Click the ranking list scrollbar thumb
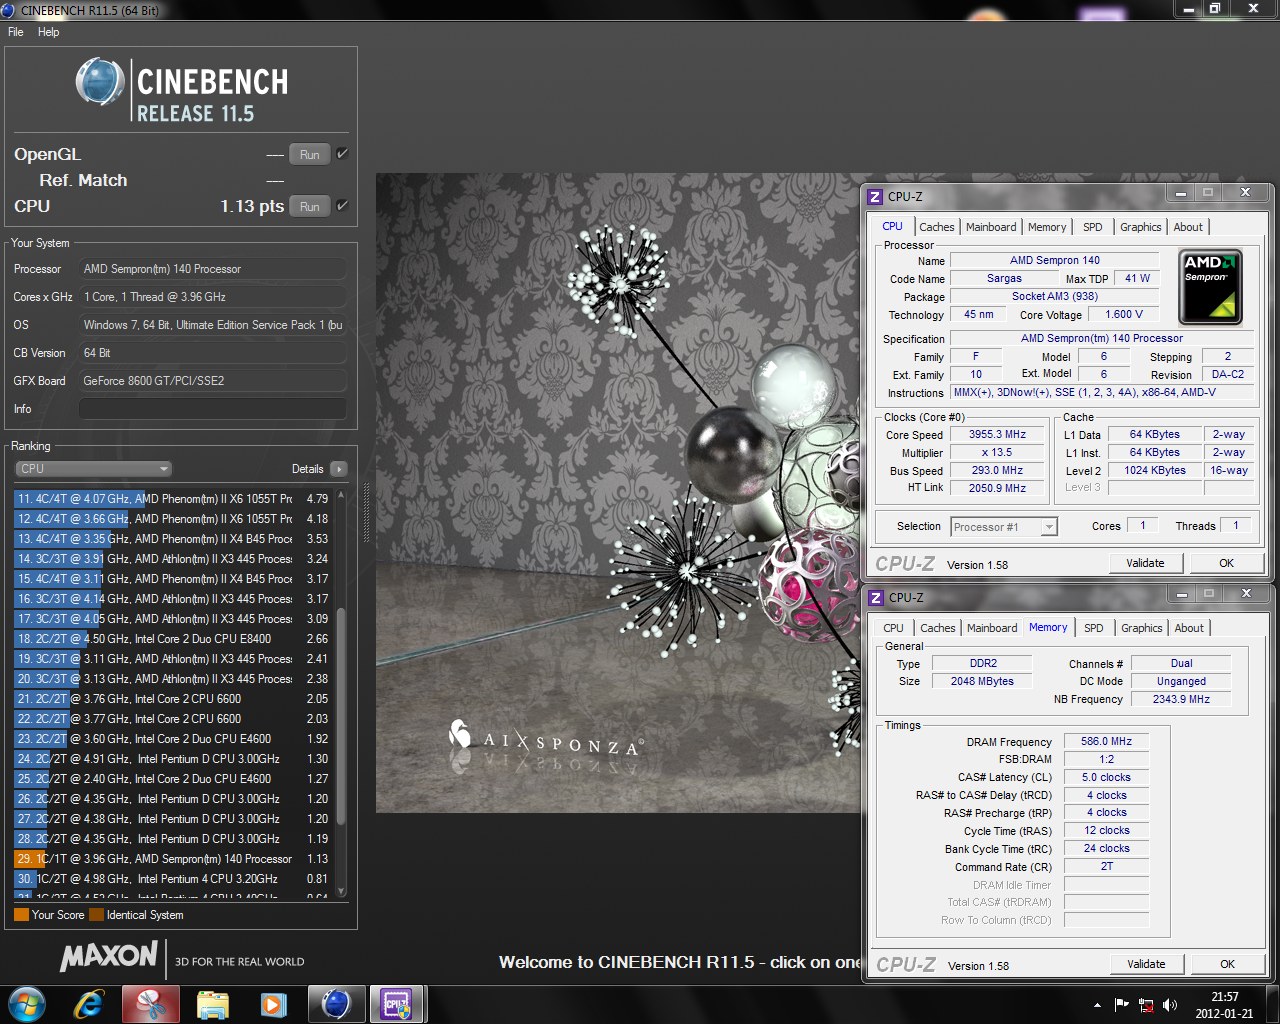1280x1024 pixels. pyautogui.click(x=341, y=716)
